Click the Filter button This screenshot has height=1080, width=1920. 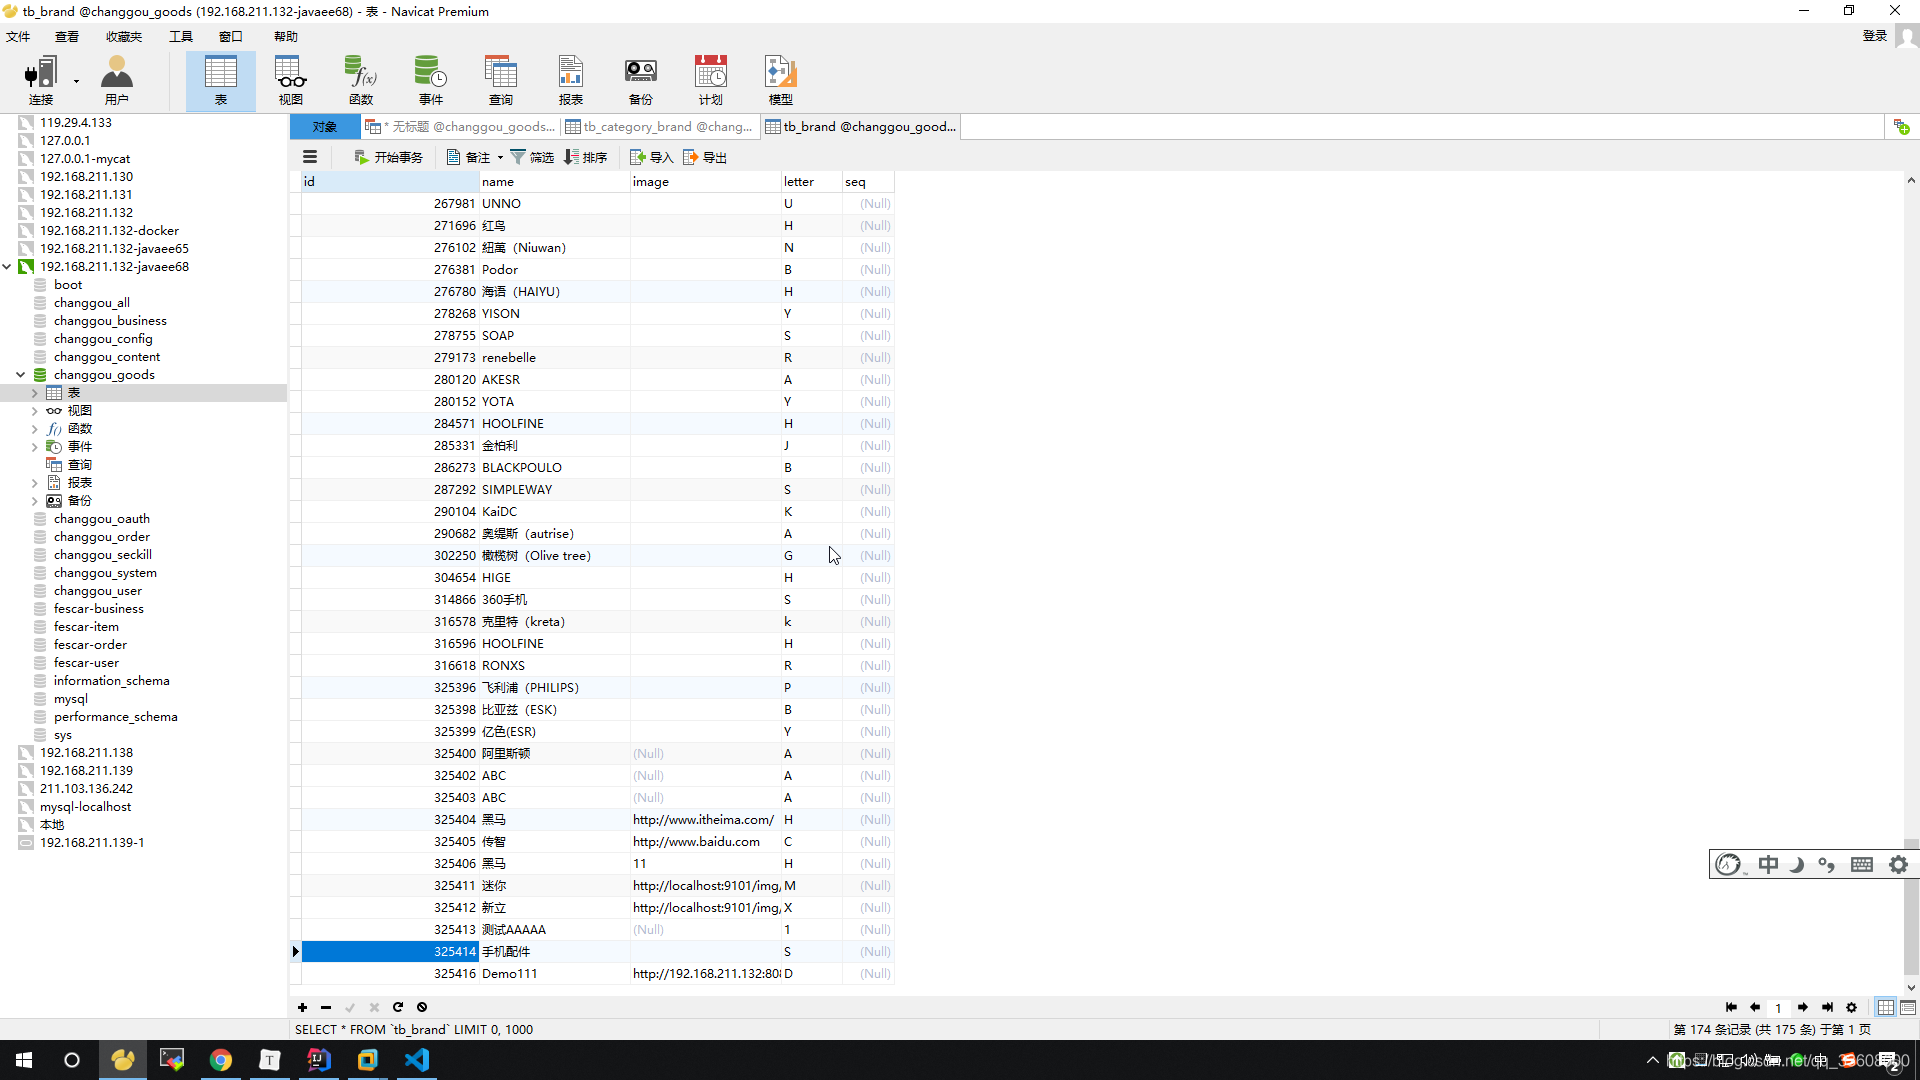point(532,157)
